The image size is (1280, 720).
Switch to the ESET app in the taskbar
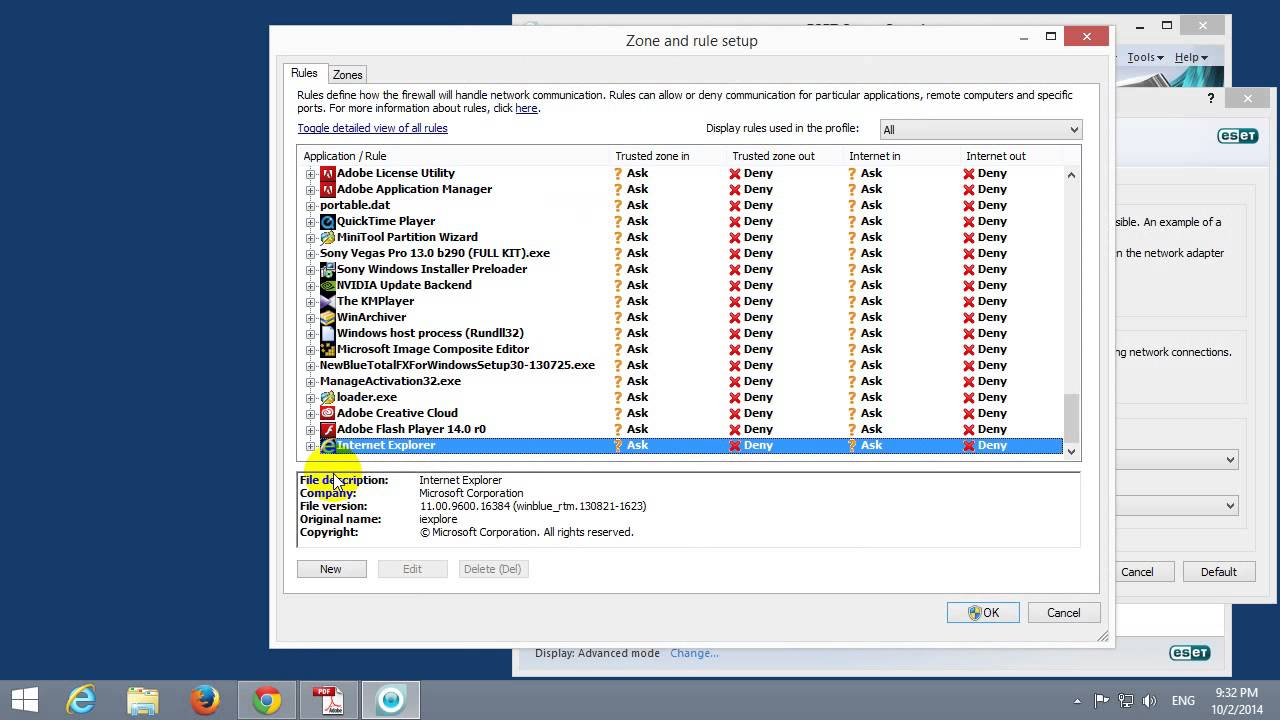coord(390,700)
